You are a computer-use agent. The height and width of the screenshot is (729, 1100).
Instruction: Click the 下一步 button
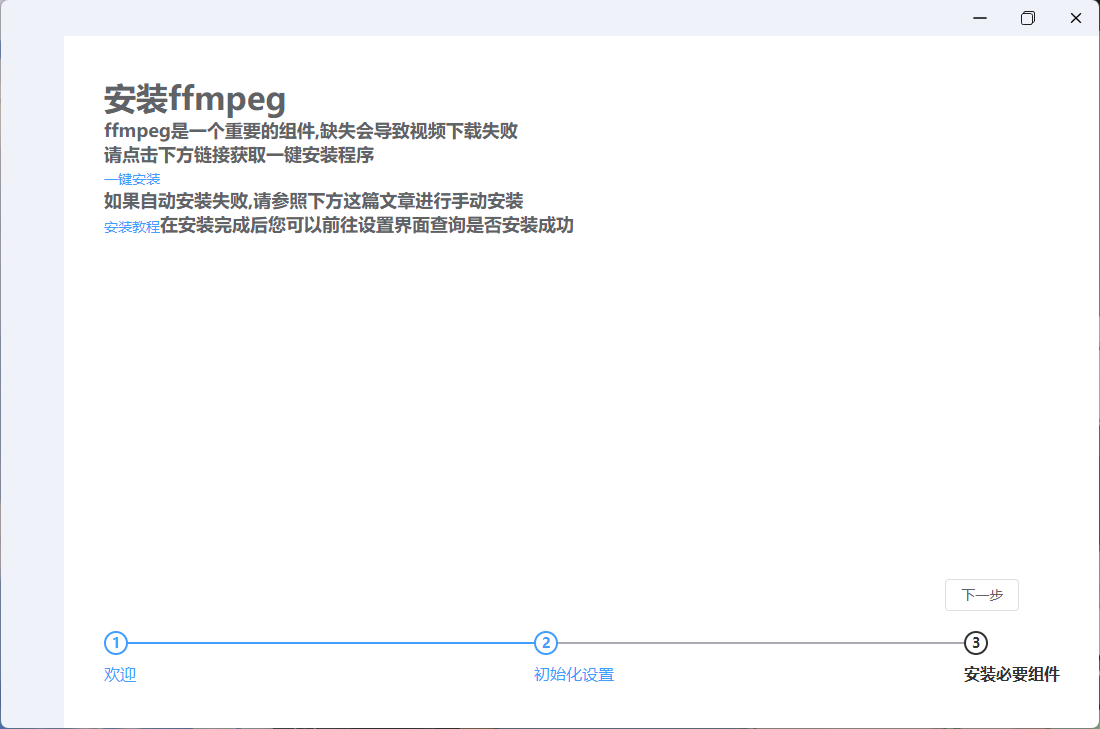point(981,595)
